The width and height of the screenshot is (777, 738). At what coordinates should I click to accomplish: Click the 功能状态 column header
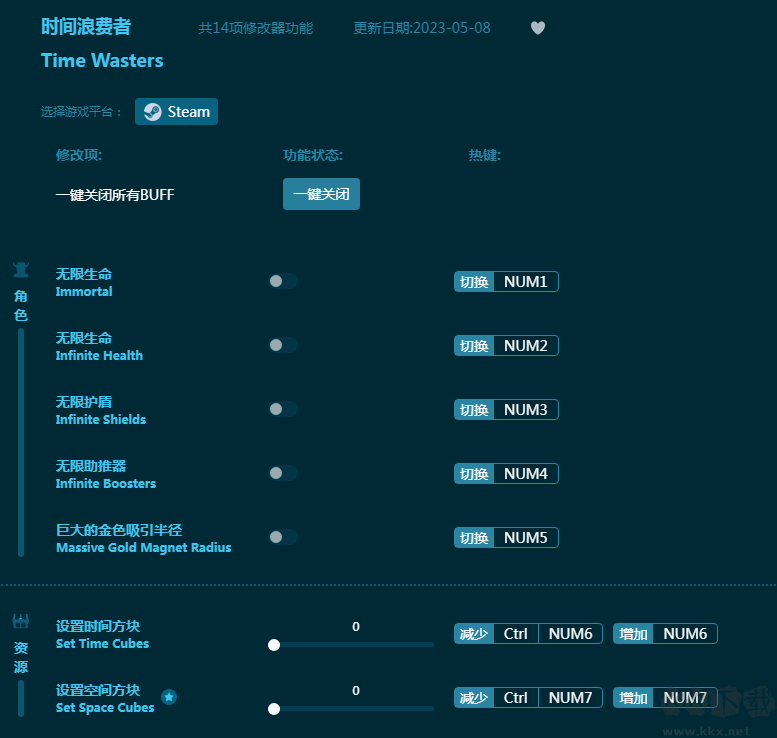pos(313,155)
